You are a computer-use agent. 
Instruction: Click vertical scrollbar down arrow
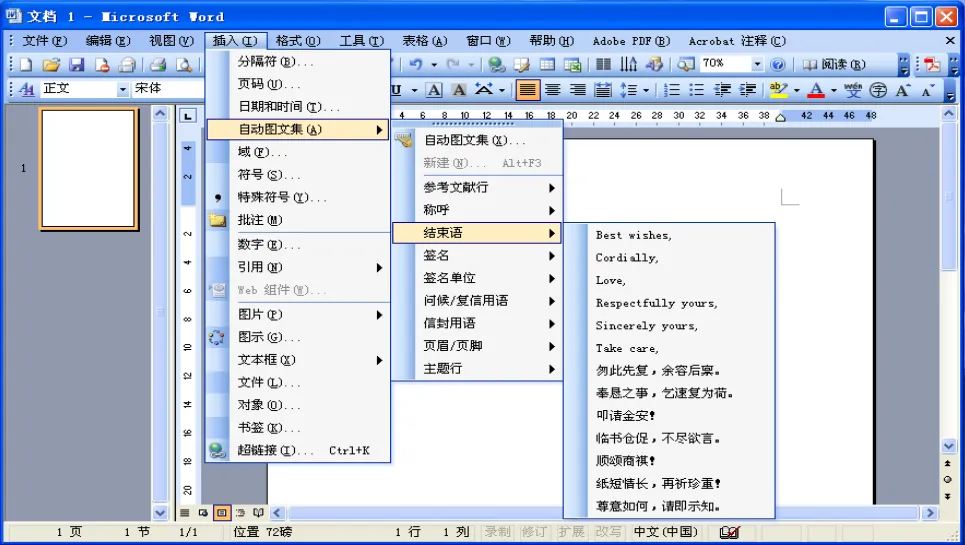(948, 446)
